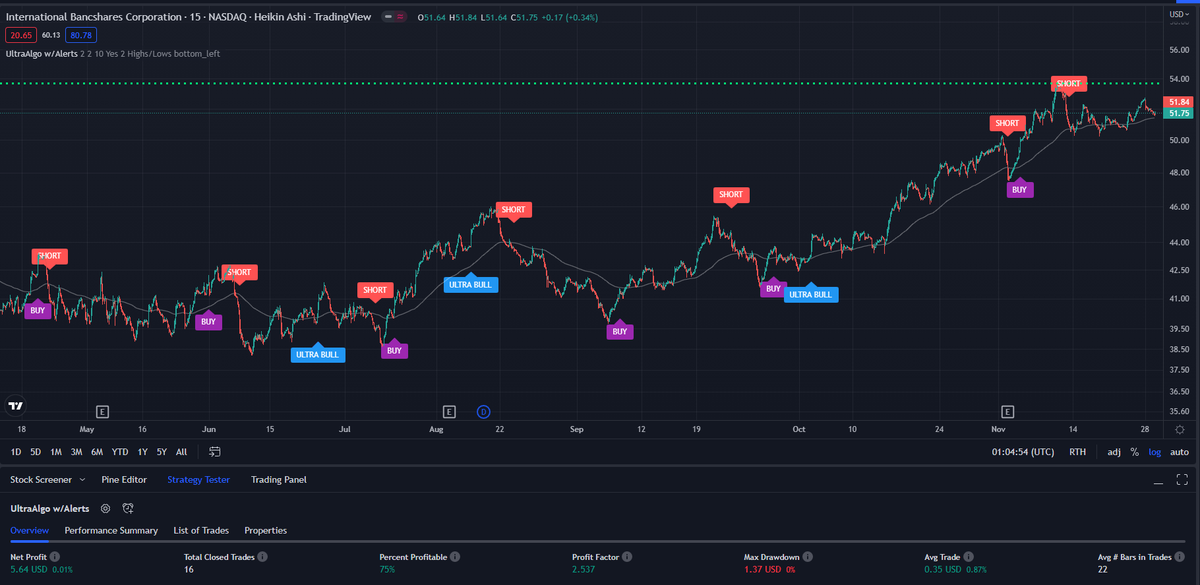Image resolution: width=1200 pixels, height=585 pixels.
Task: Switch to the Strategy Tester tab
Action: [199, 480]
